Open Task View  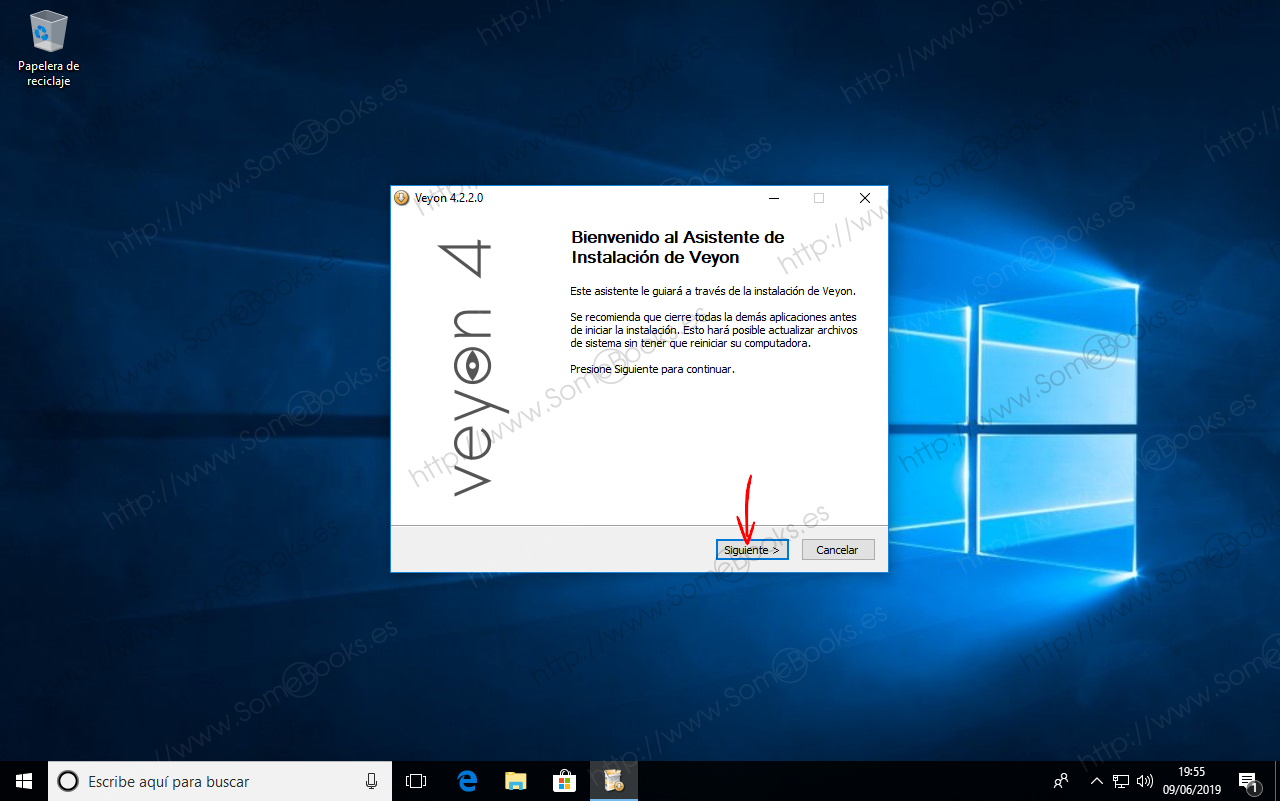coord(416,781)
